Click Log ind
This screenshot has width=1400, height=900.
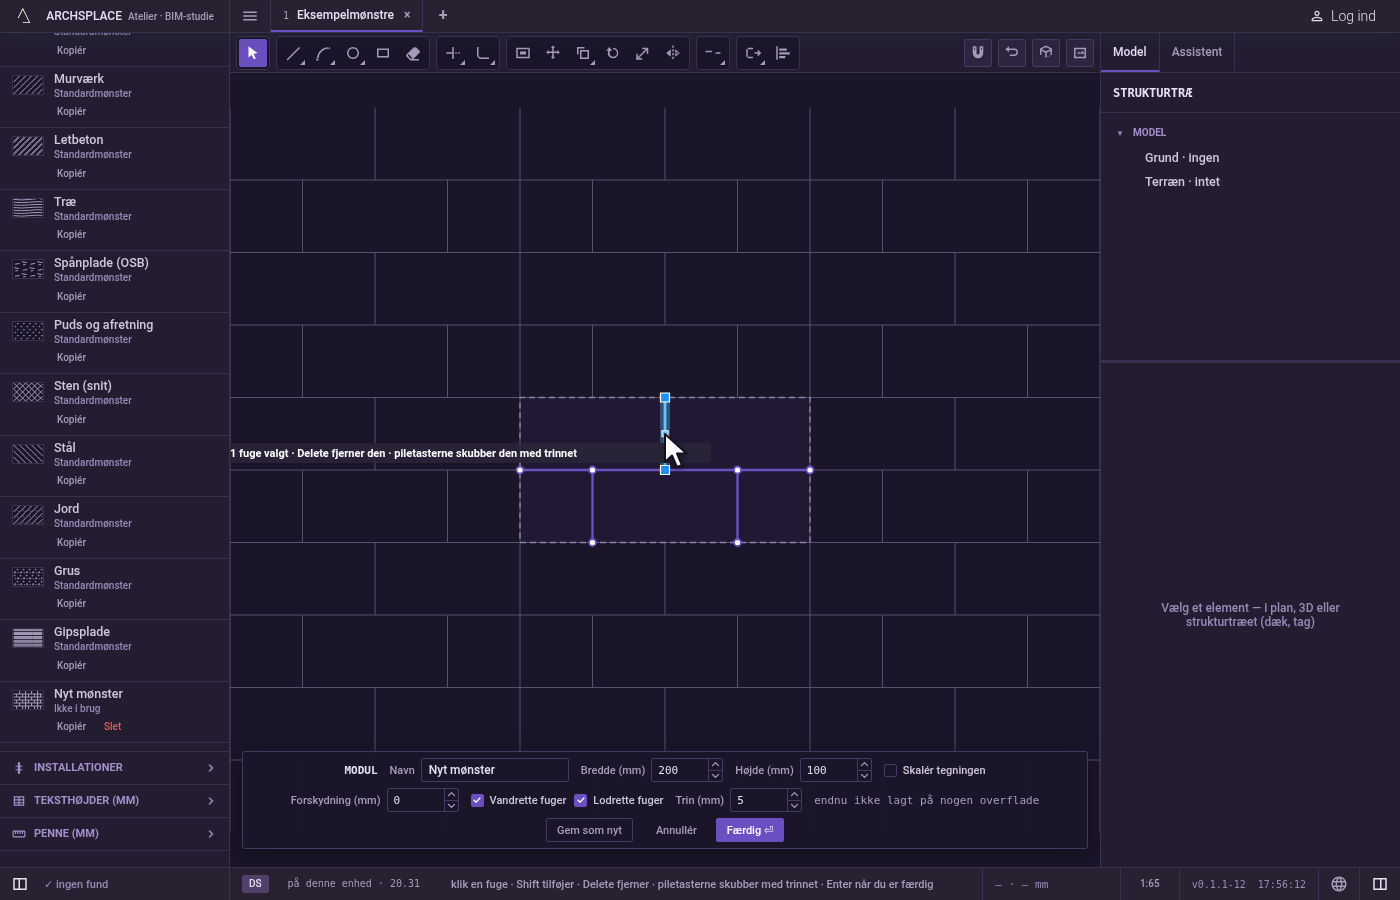click(1343, 16)
